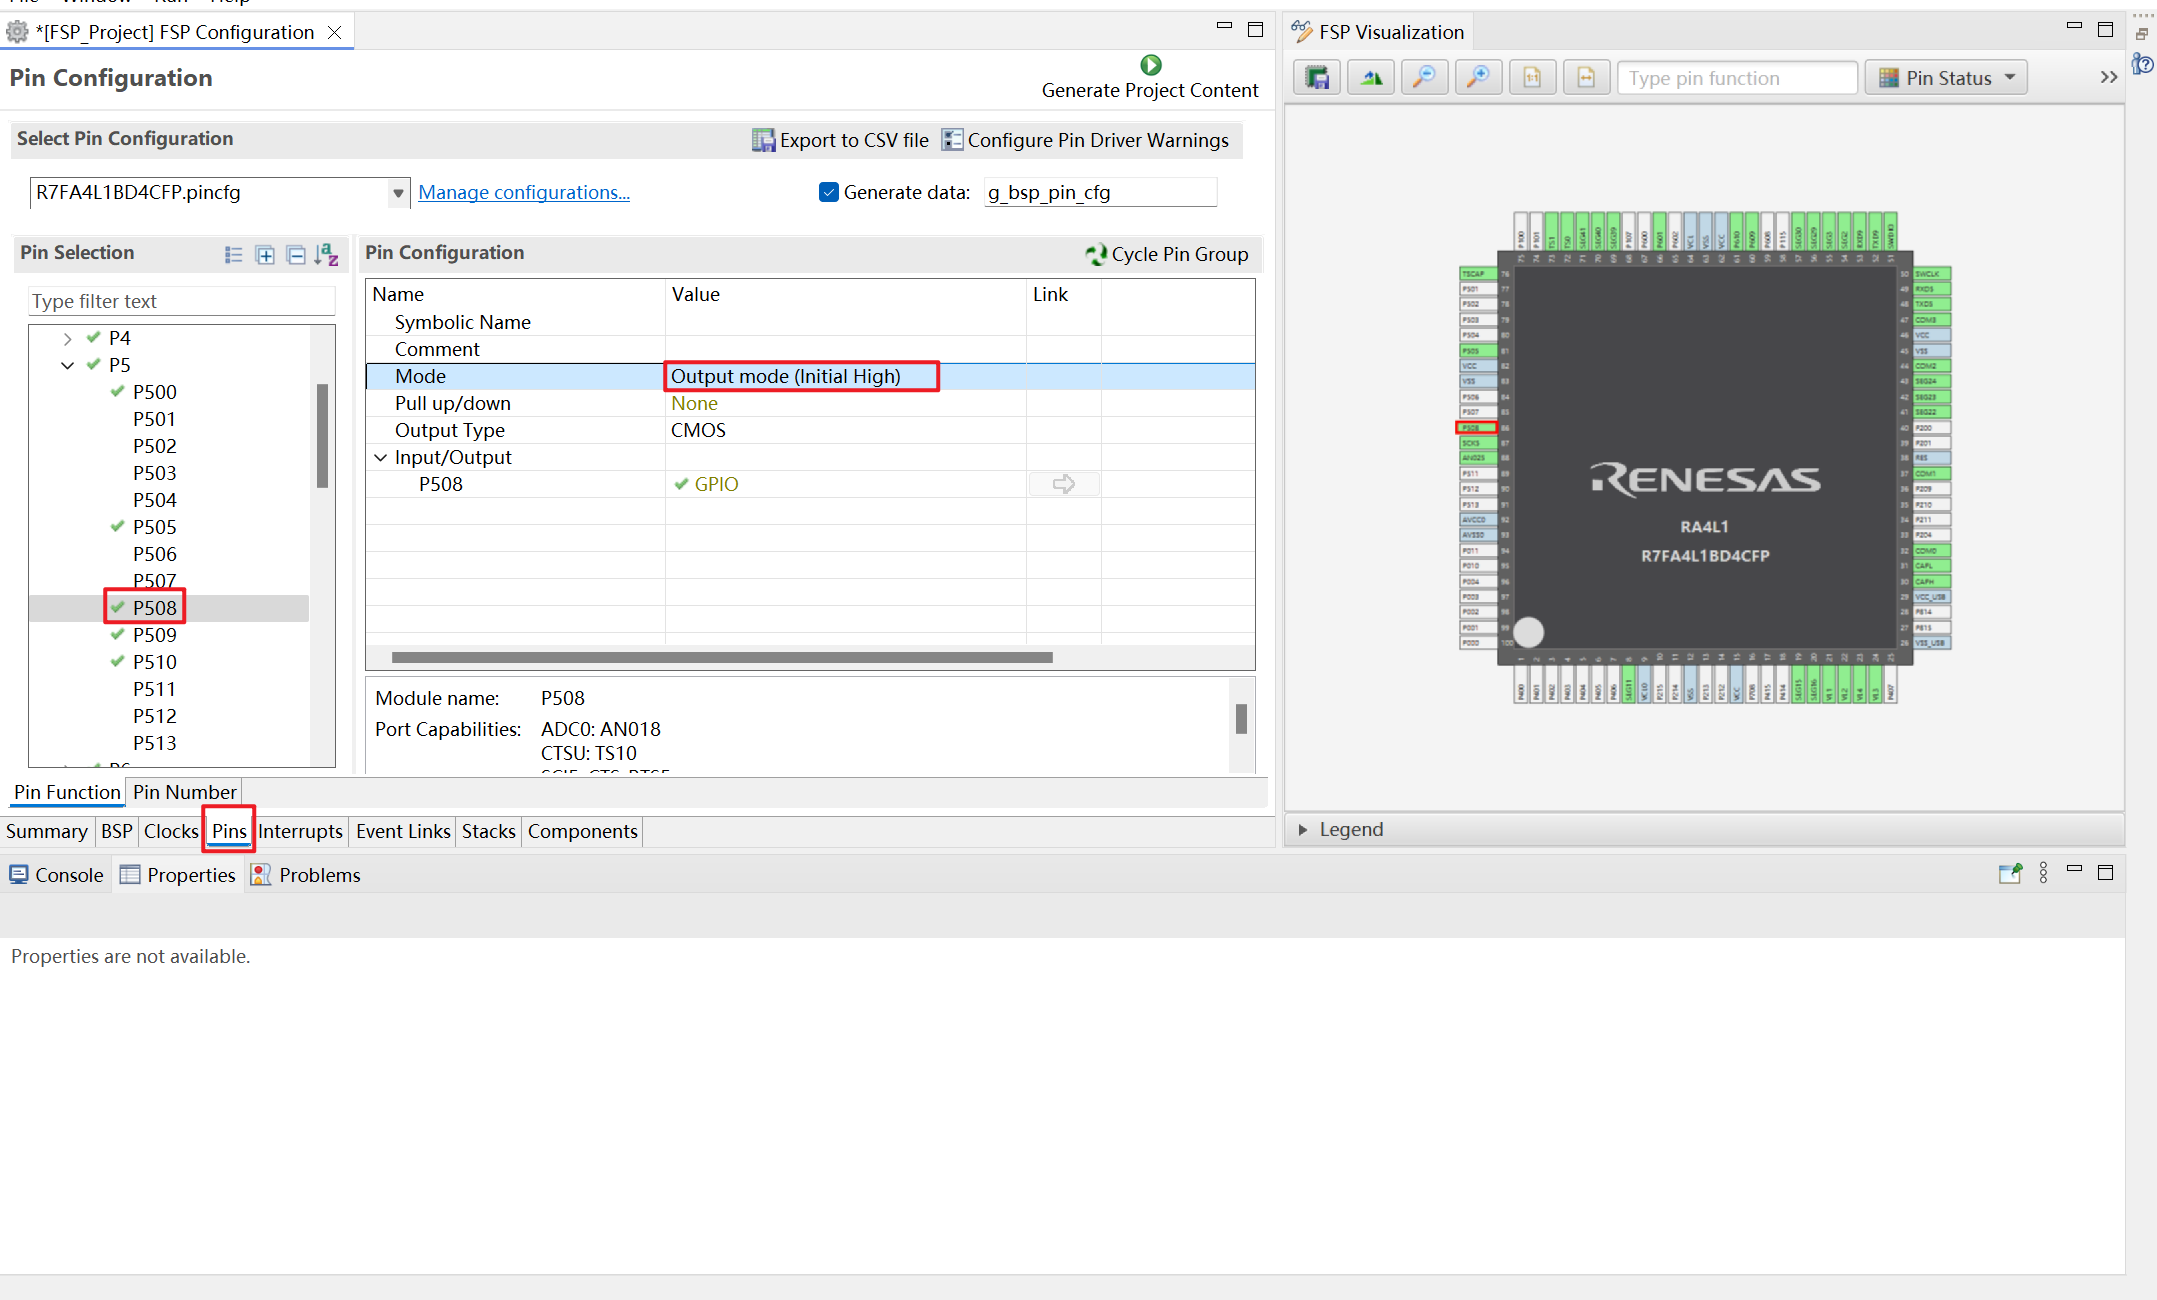Open the Stacks tab

point(489,831)
